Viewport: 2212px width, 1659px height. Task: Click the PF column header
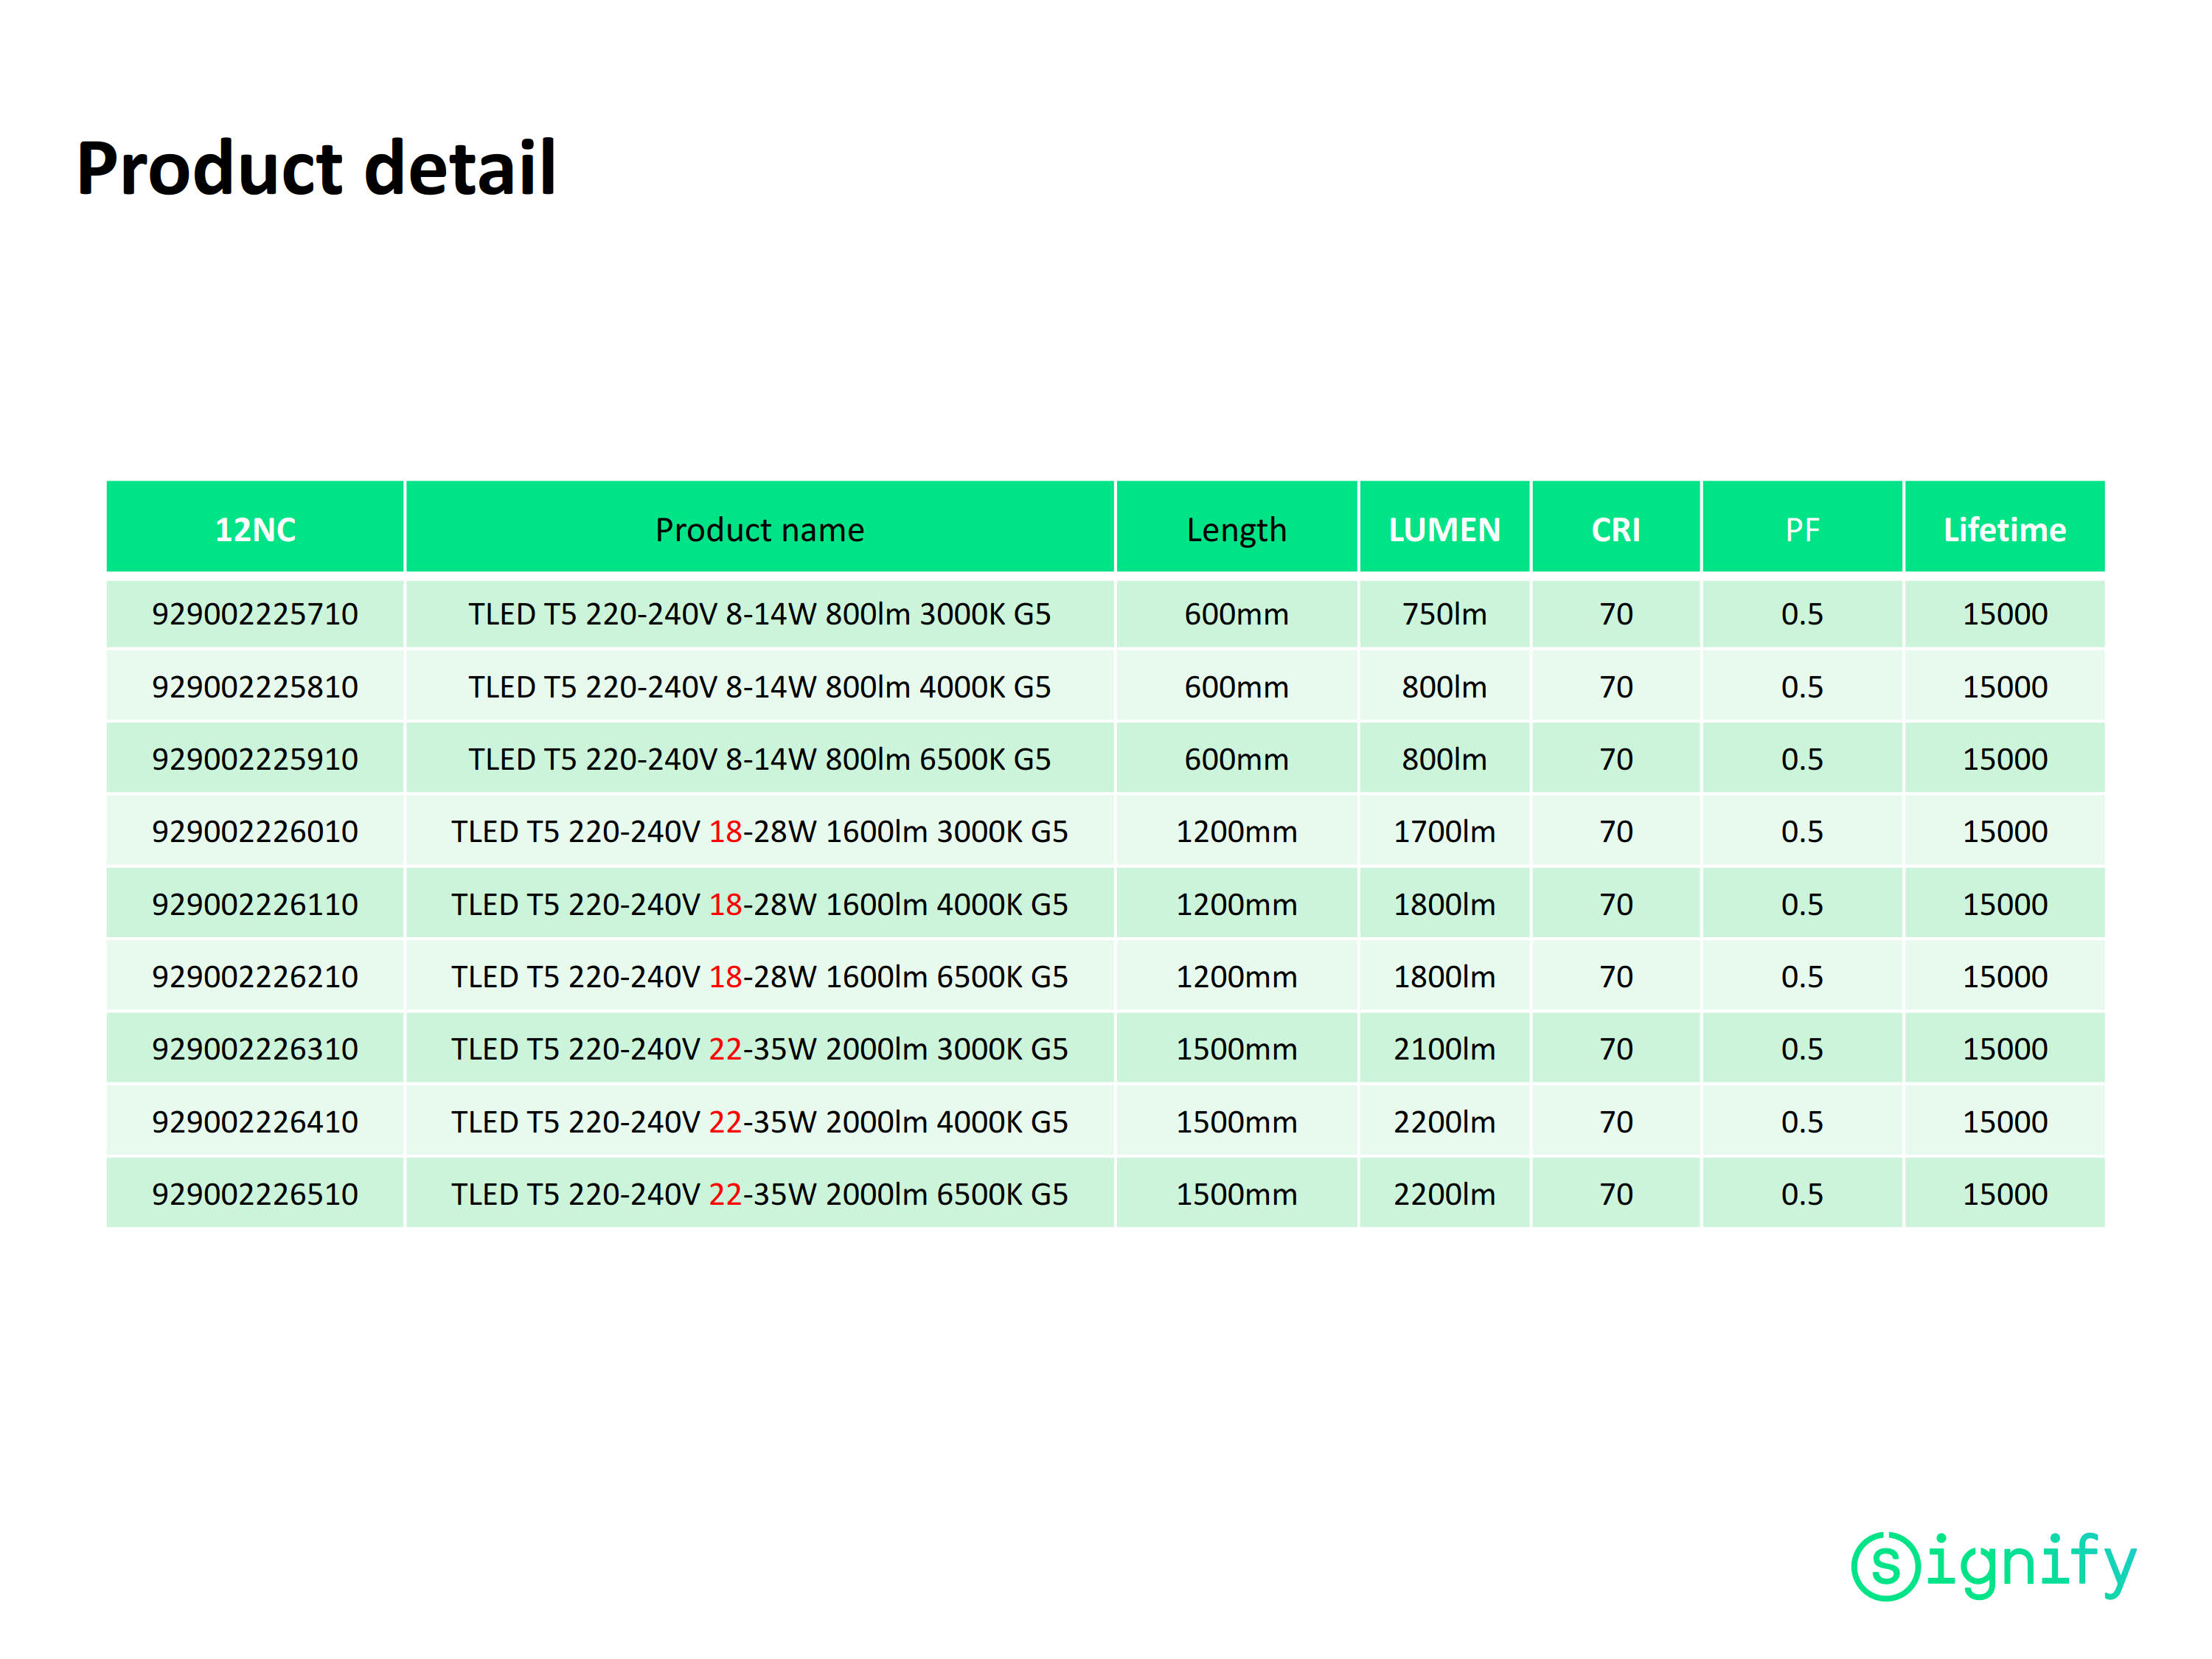coord(1802,529)
